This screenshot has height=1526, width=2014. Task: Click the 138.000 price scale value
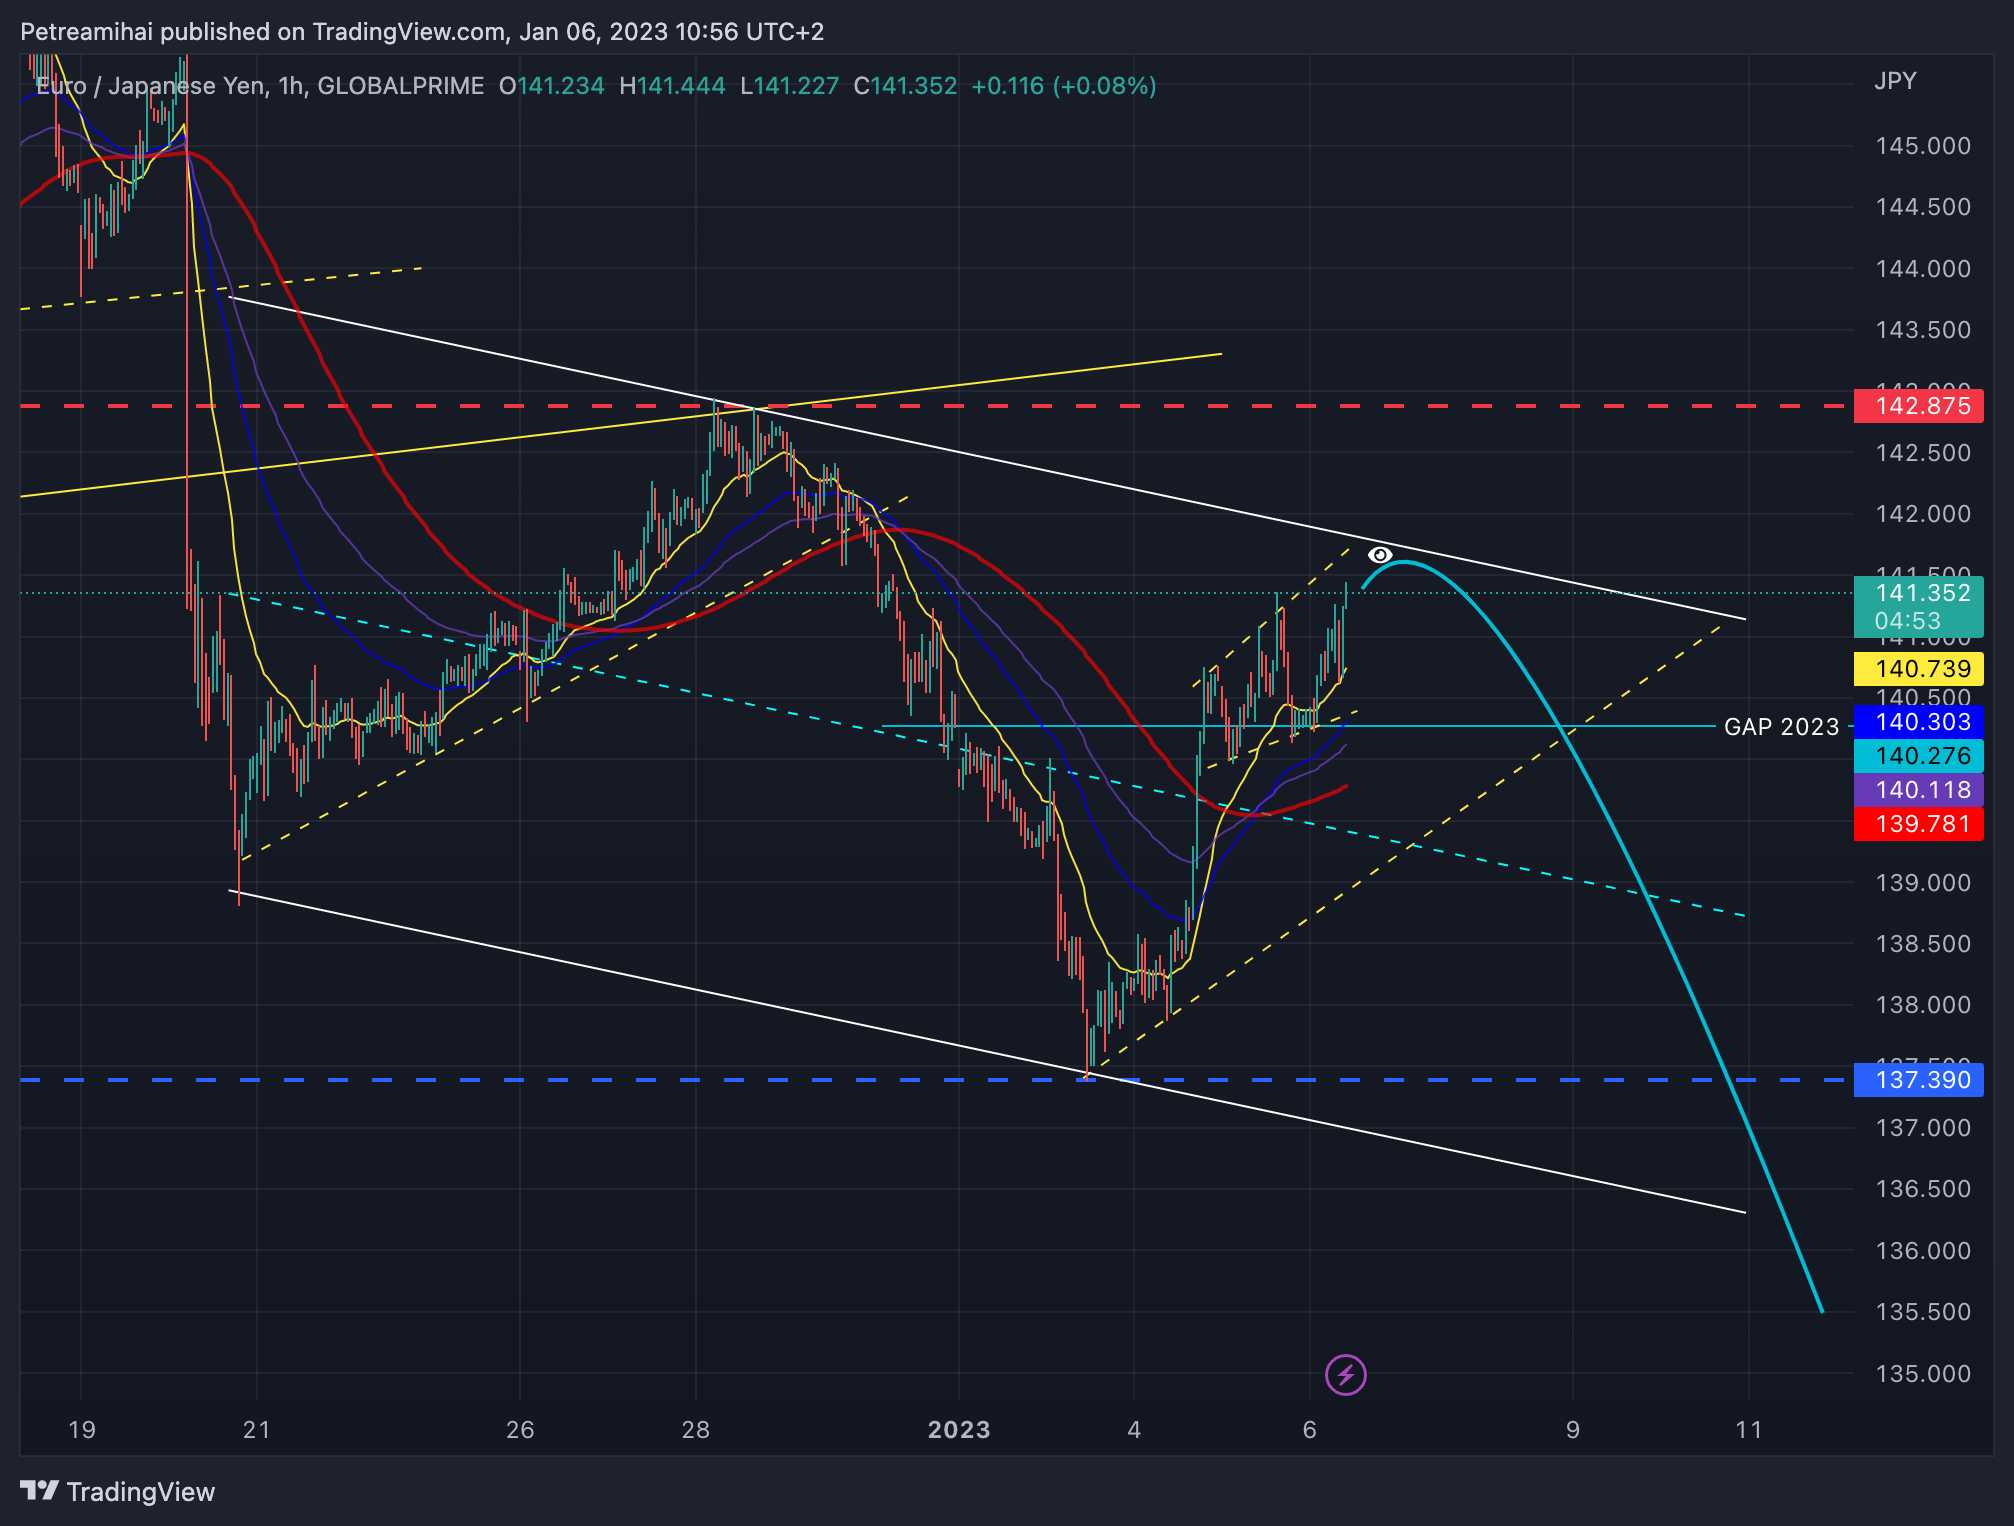pos(1923,1005)
